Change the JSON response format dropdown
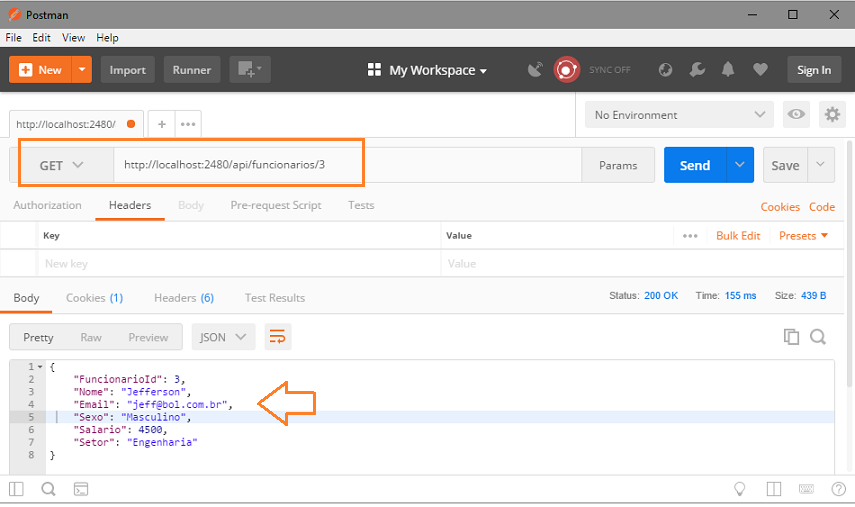 223,337
